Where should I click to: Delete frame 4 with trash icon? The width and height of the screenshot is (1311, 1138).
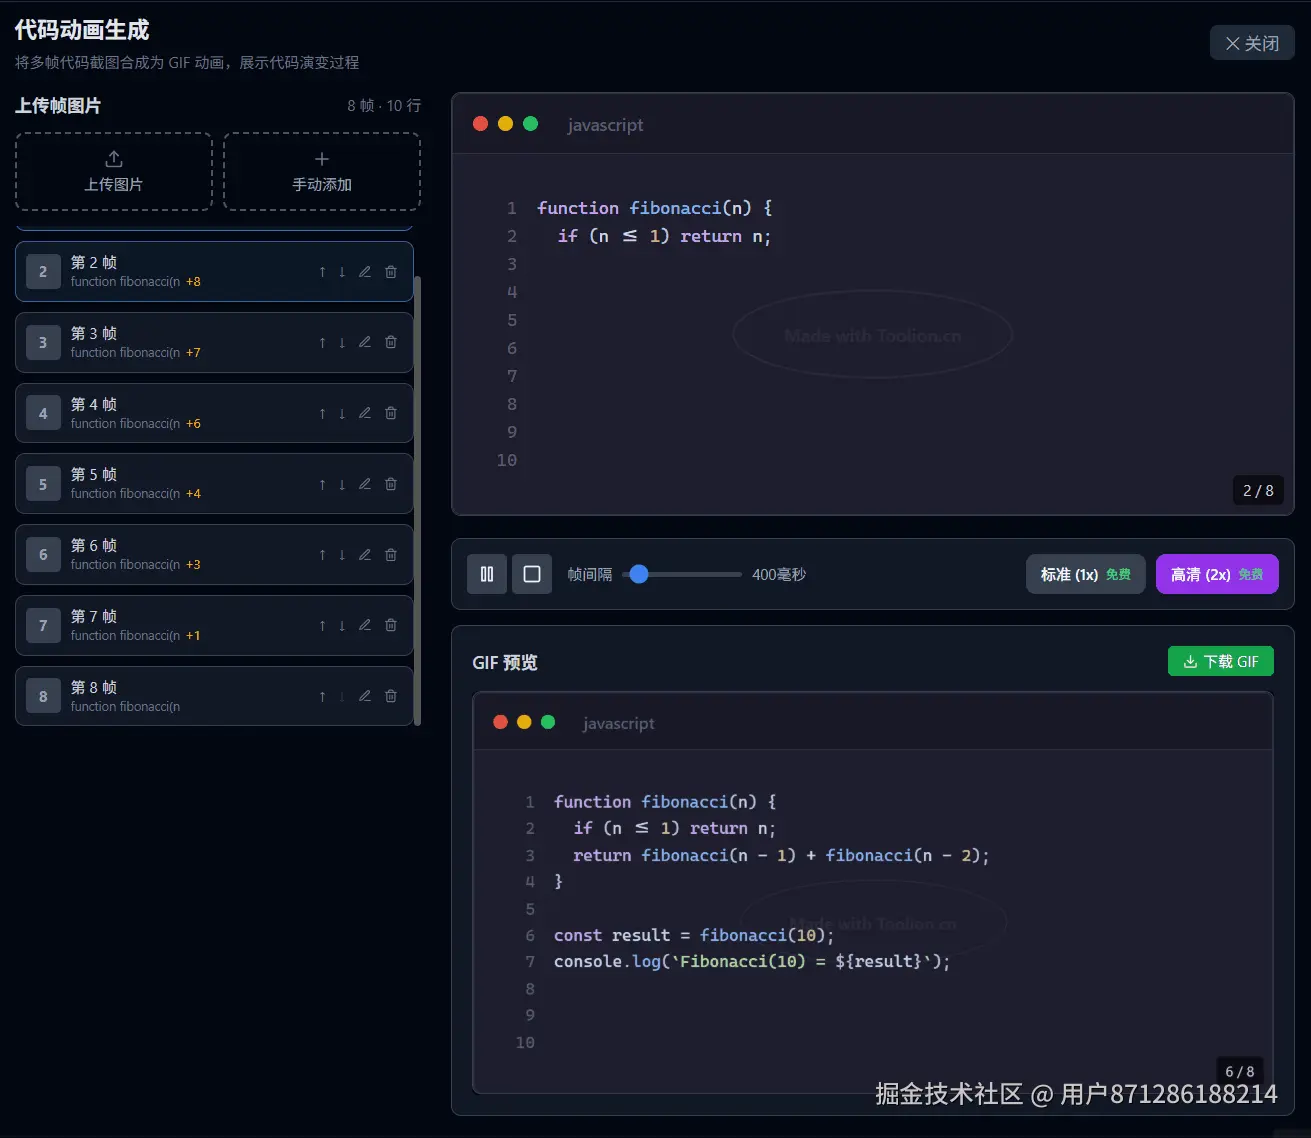click(391, 414)
